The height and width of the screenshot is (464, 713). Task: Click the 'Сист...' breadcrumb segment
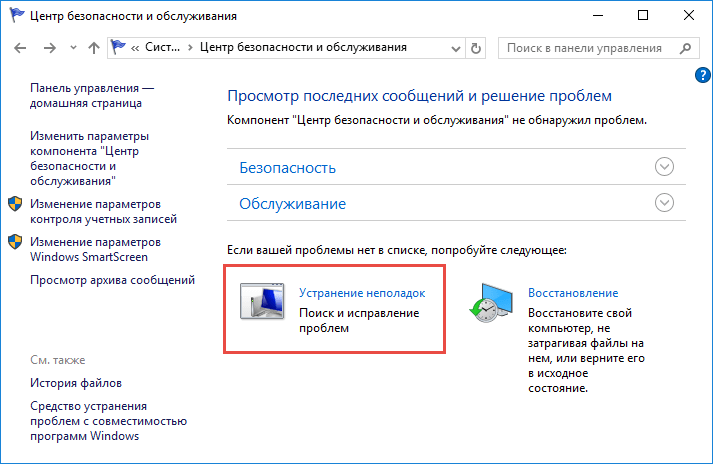[162, 47]
